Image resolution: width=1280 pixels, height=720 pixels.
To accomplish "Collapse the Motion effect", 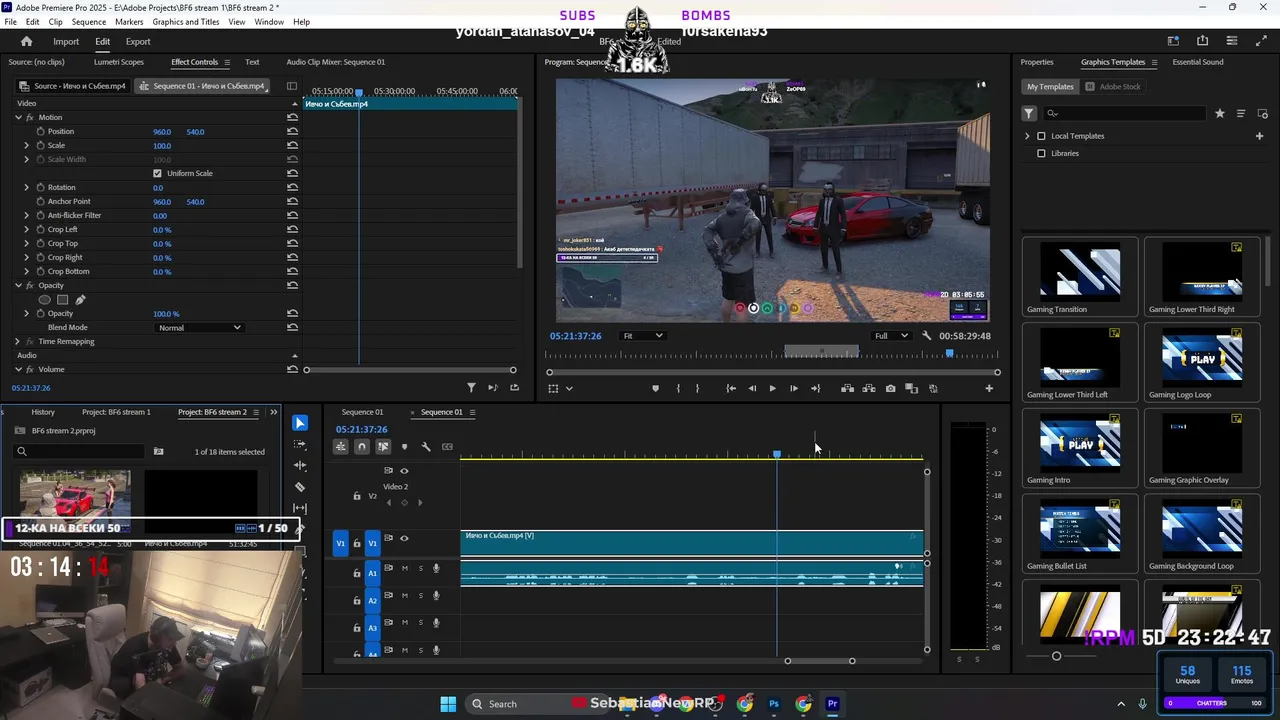I will 17,117.
